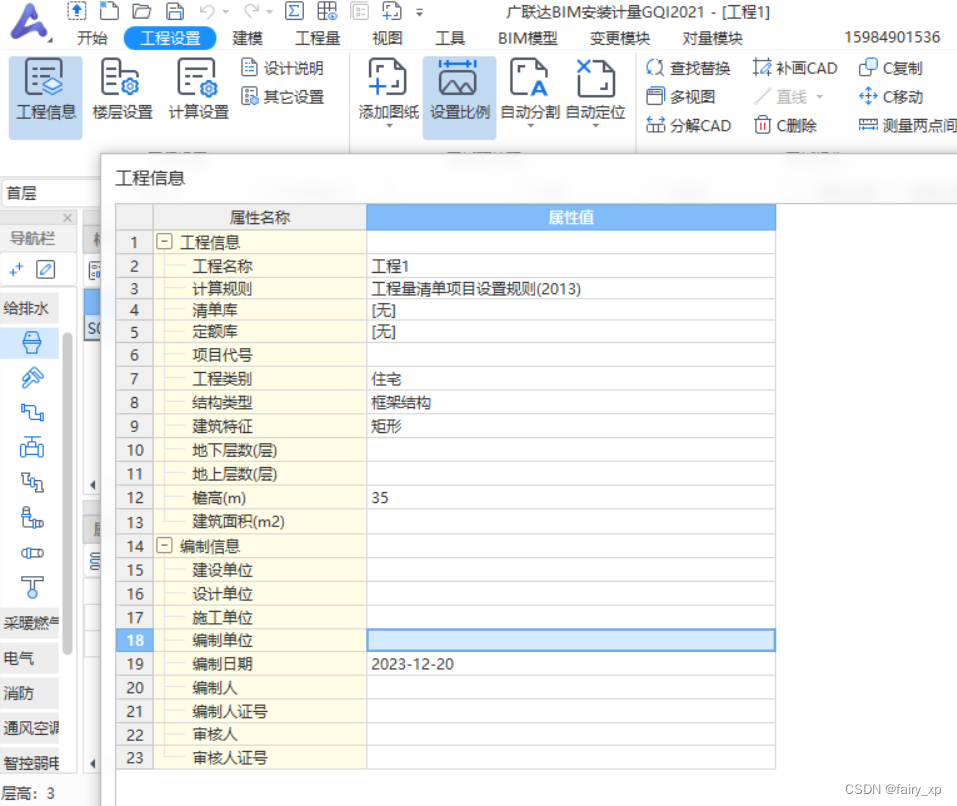Click 测量两点间 measure tool
This screenshot has width=957, height=806.
tap(907, 125)
